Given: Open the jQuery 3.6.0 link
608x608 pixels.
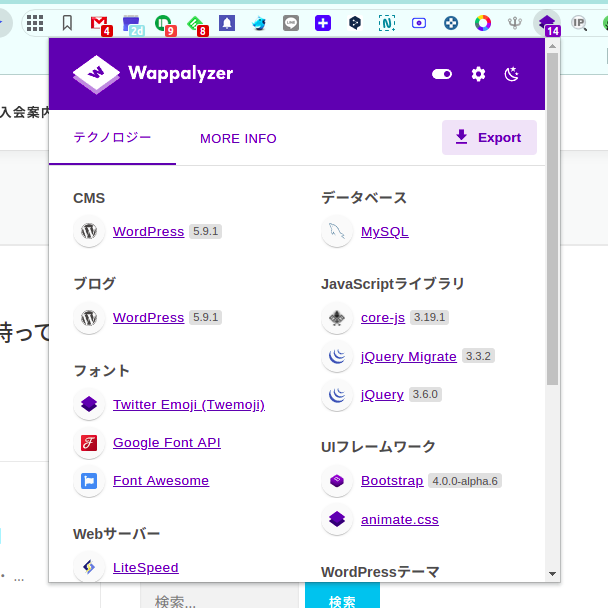Looking at the screenshot, I should pyautogui.click(x=382, y=395).
